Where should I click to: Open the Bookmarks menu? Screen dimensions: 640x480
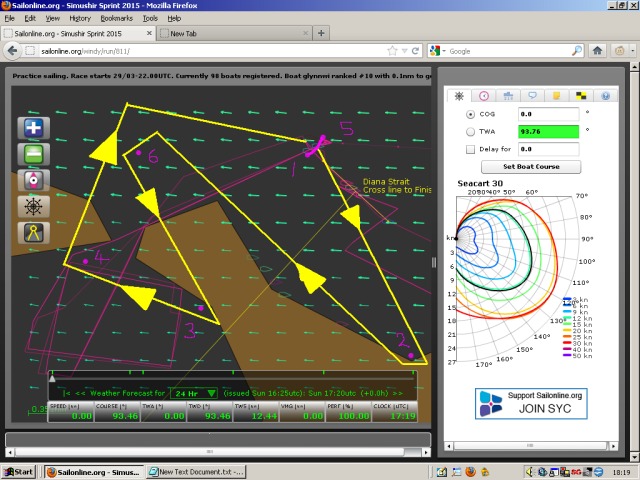(117, 18)
